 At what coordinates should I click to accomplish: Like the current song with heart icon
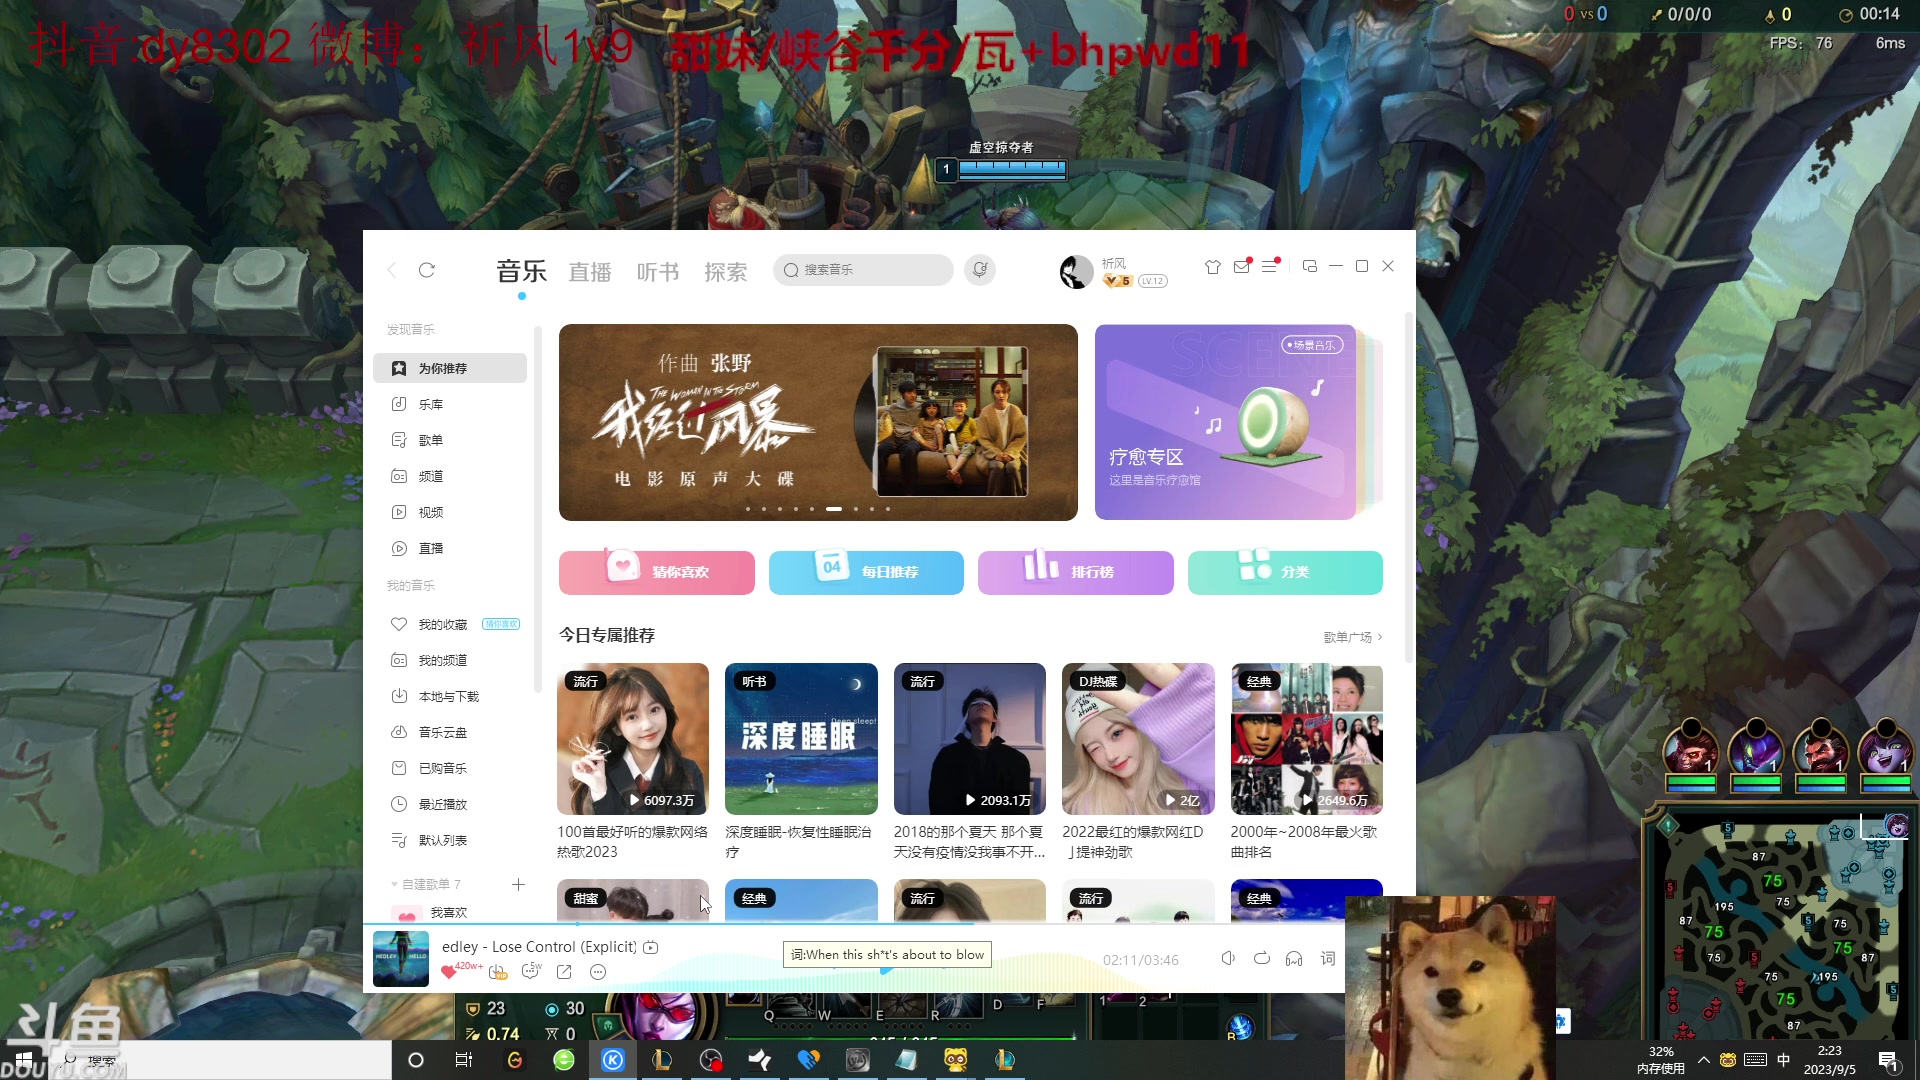click(x=449, y=972)
